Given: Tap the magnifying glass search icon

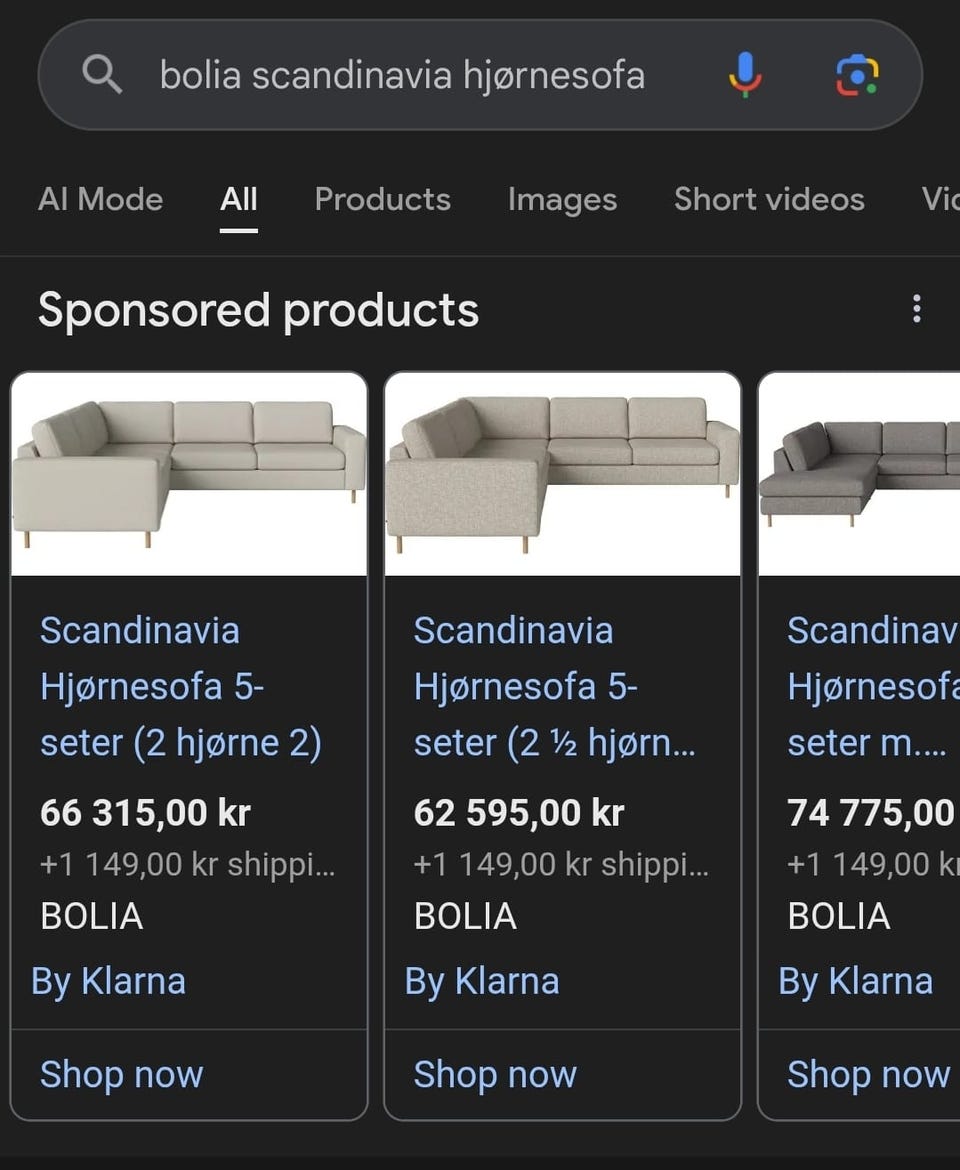Looking at the screenshot, I should tap(102, 75).
